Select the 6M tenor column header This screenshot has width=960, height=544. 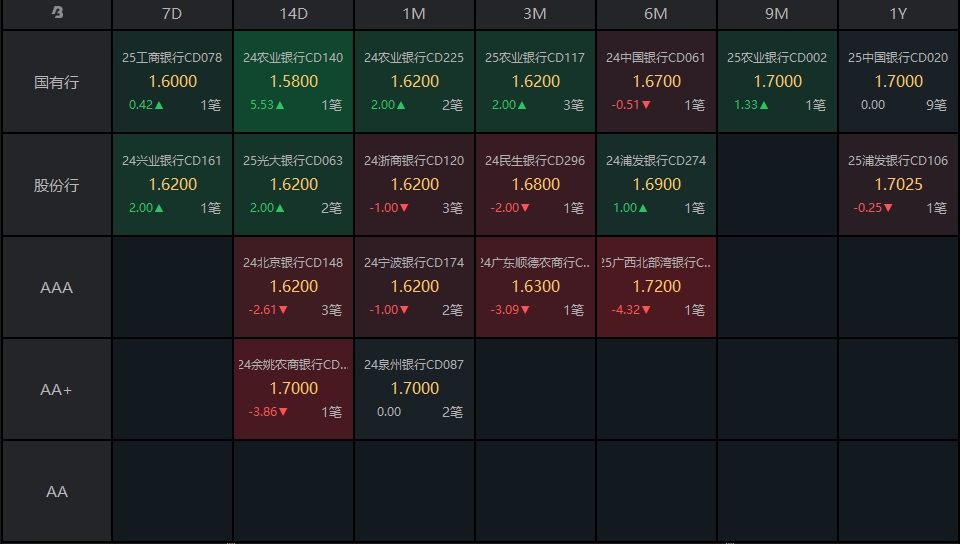pyautogui.click(x=656, y=14)
